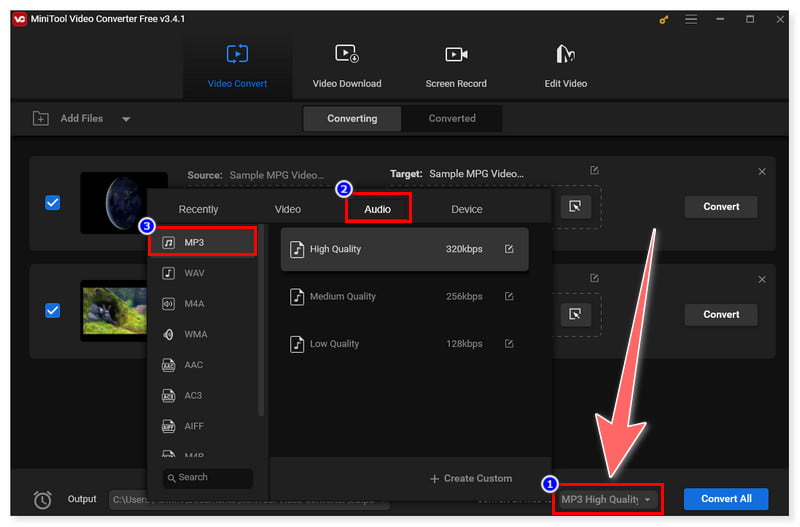Image resolution: width=800 pixels, height=527 pixels.
Task: Click the target settings icon for first video
Action: coord(575,206)
